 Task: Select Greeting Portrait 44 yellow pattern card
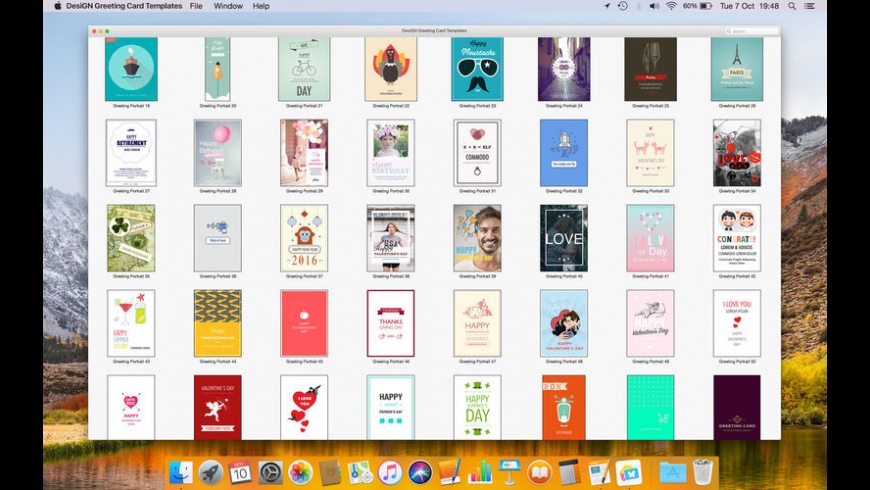pyautogui.click(x=218, y=323)
